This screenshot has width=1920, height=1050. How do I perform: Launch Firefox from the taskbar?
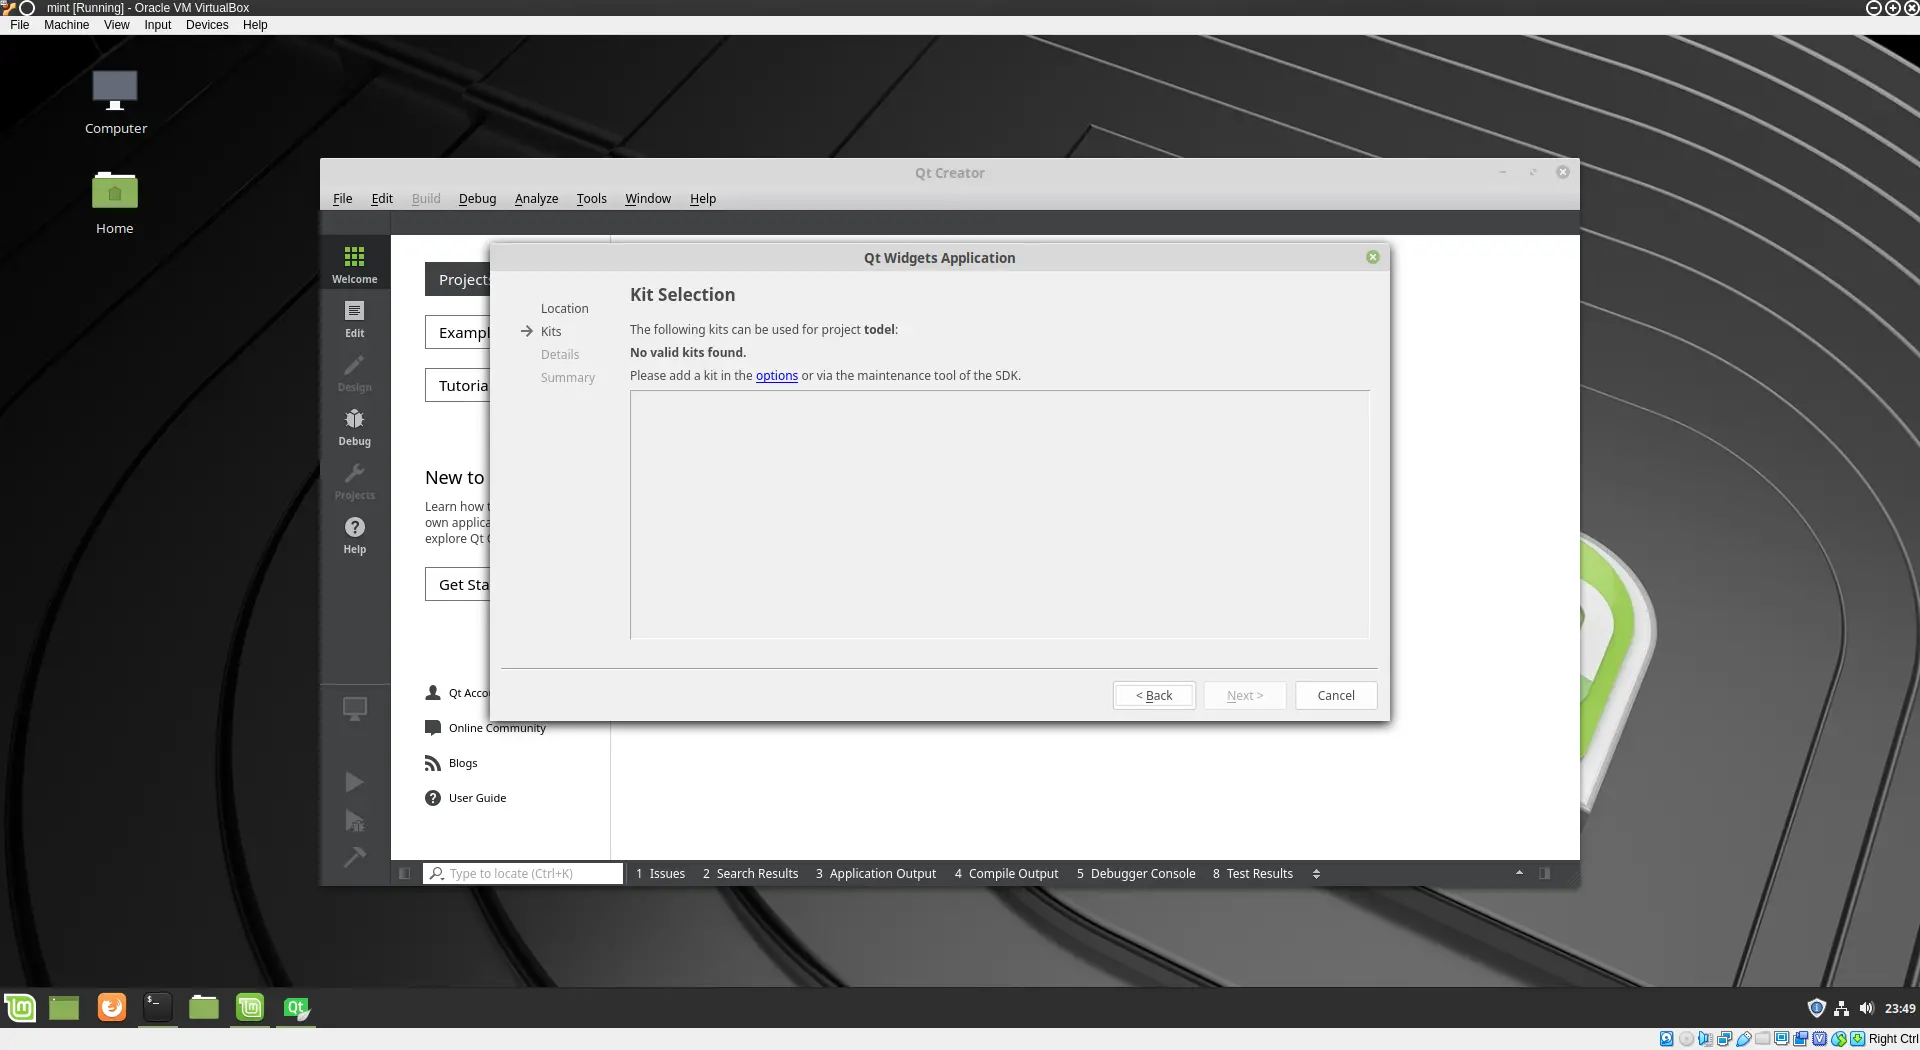[x=112, y=1007]
